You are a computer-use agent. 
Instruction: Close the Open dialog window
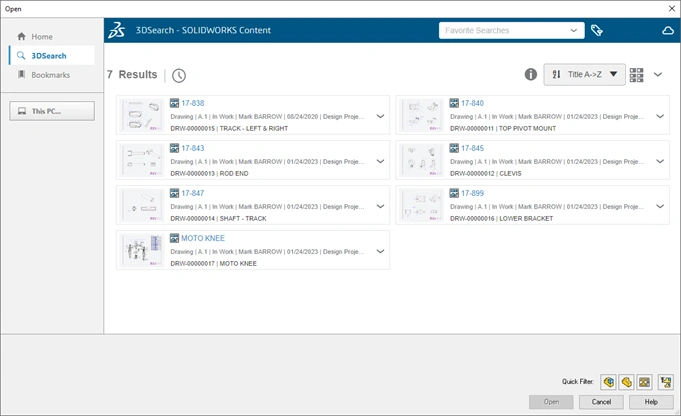coord(671,9)
